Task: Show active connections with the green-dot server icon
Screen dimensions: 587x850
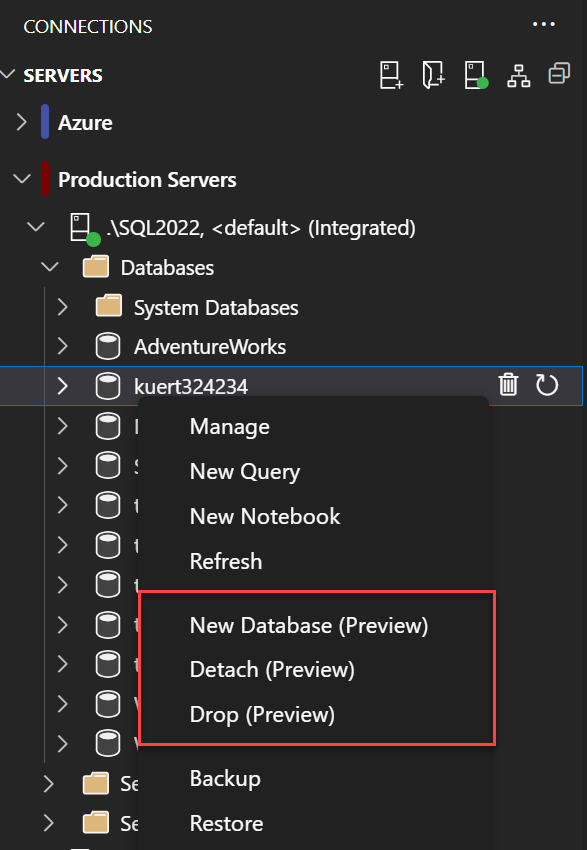Action: coord(475,73)
